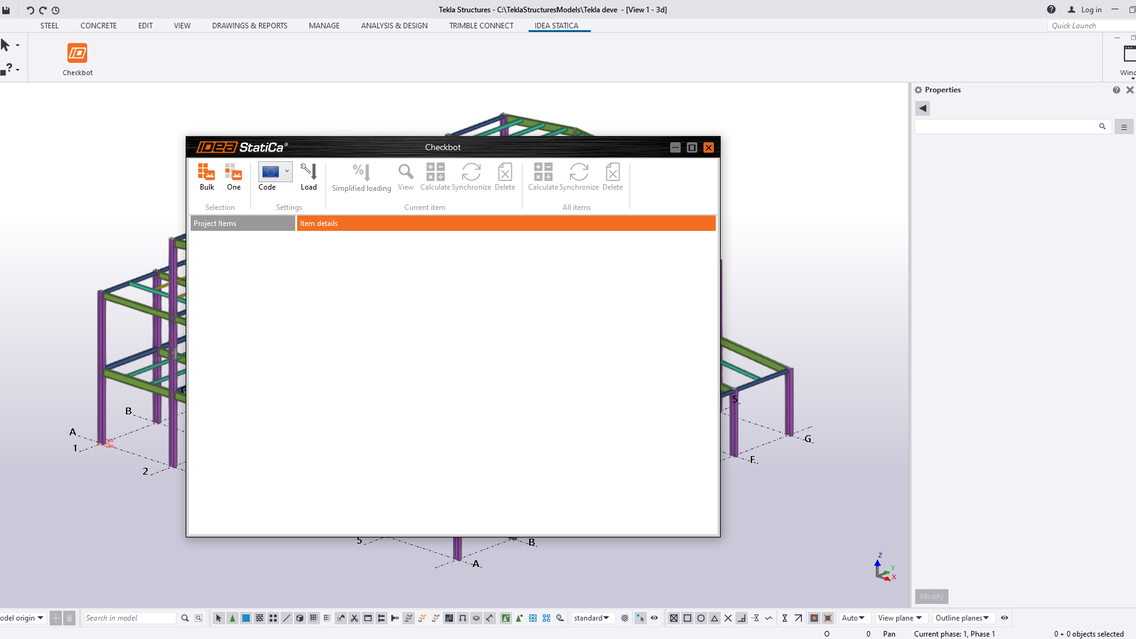Expand the arrow beside the selection tool
1136x639 pixels.
pyautogui.click(x=17, y=46)
